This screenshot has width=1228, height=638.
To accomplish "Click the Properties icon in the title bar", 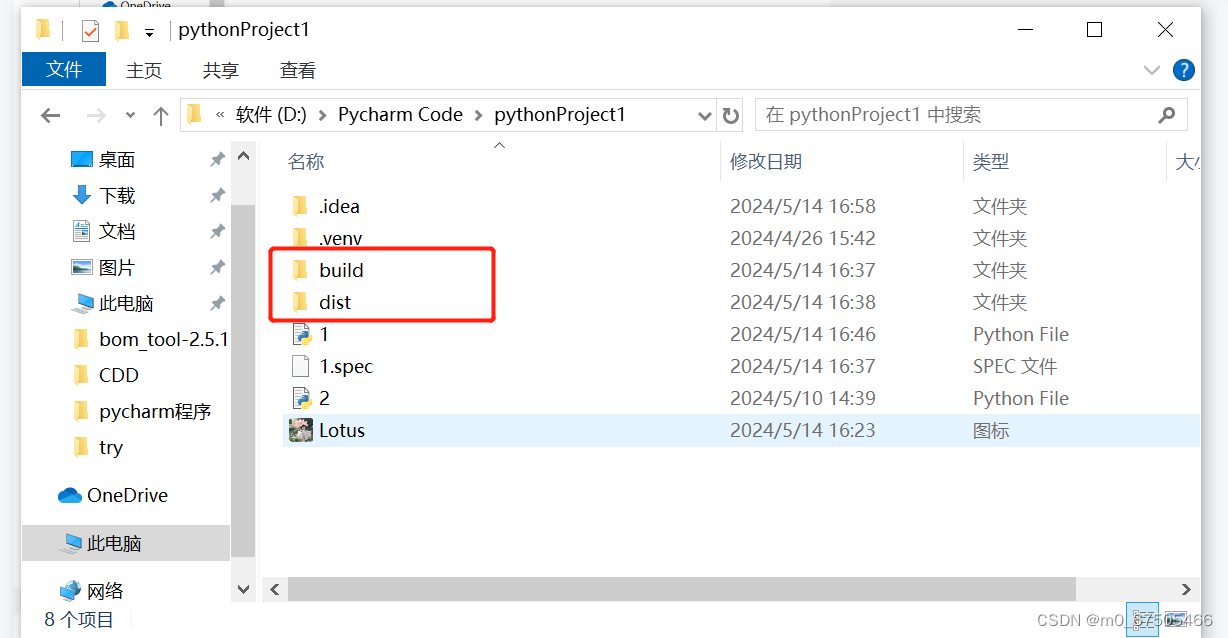I will (90, 29).
